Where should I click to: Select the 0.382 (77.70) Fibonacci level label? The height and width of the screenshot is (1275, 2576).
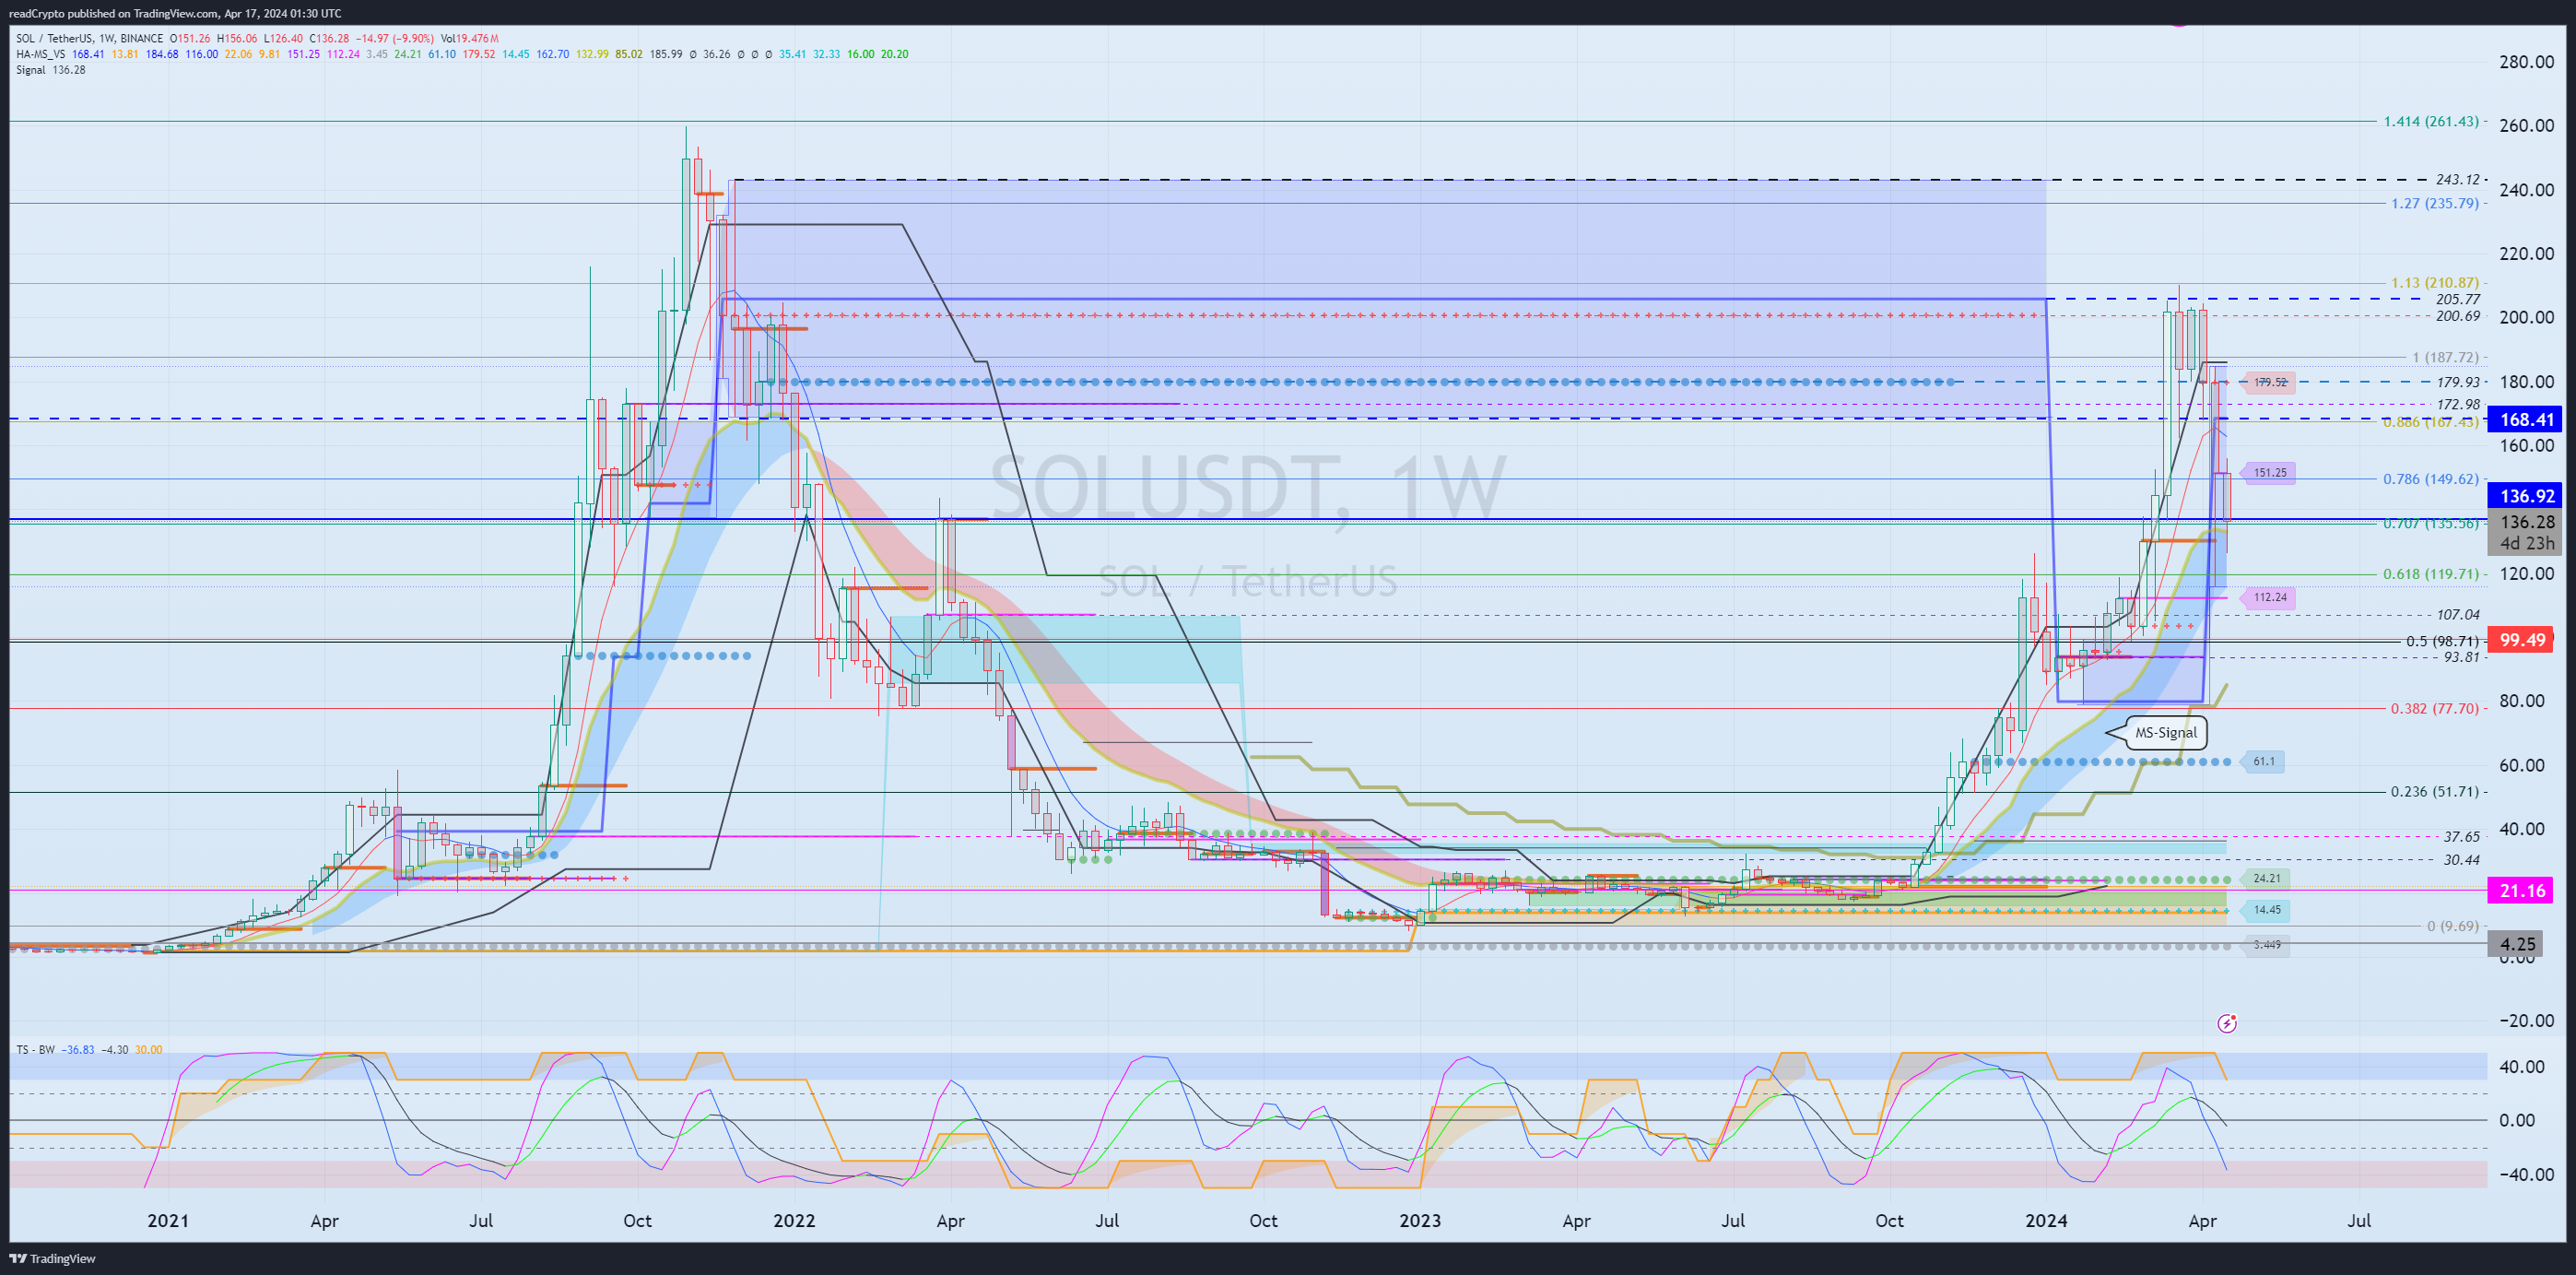2435,708
